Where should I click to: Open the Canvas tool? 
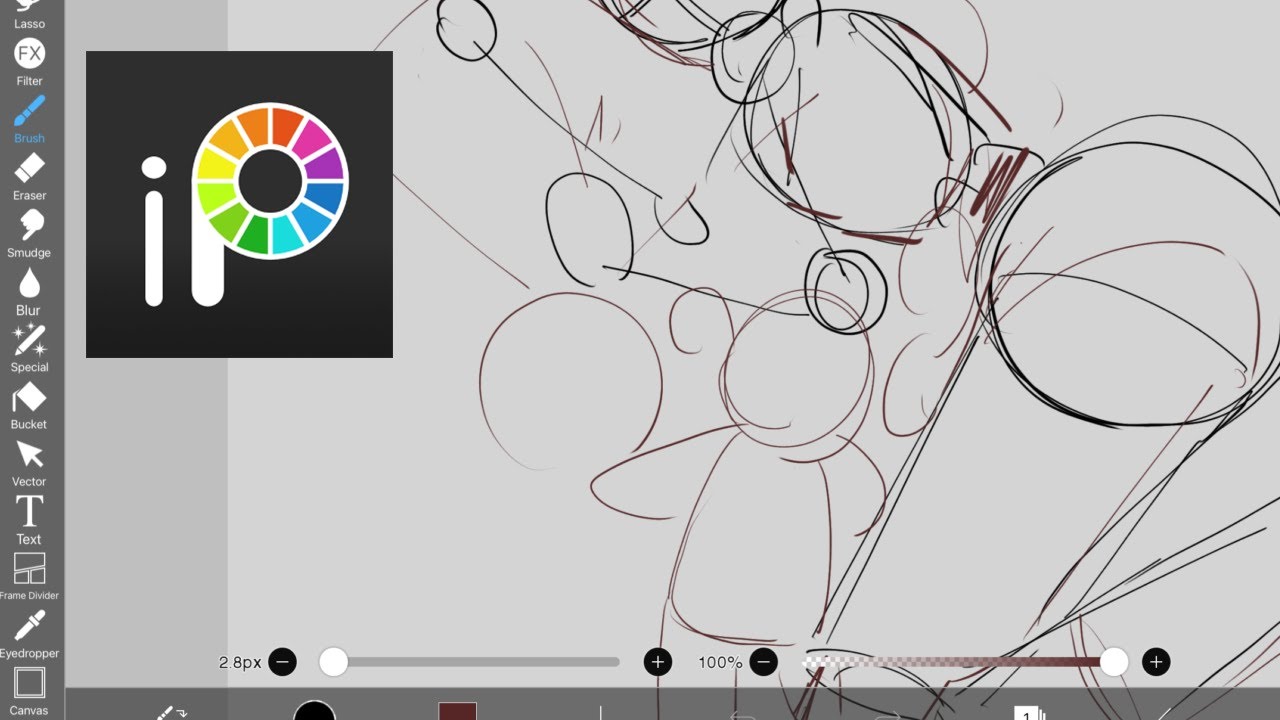coord(29,692)
